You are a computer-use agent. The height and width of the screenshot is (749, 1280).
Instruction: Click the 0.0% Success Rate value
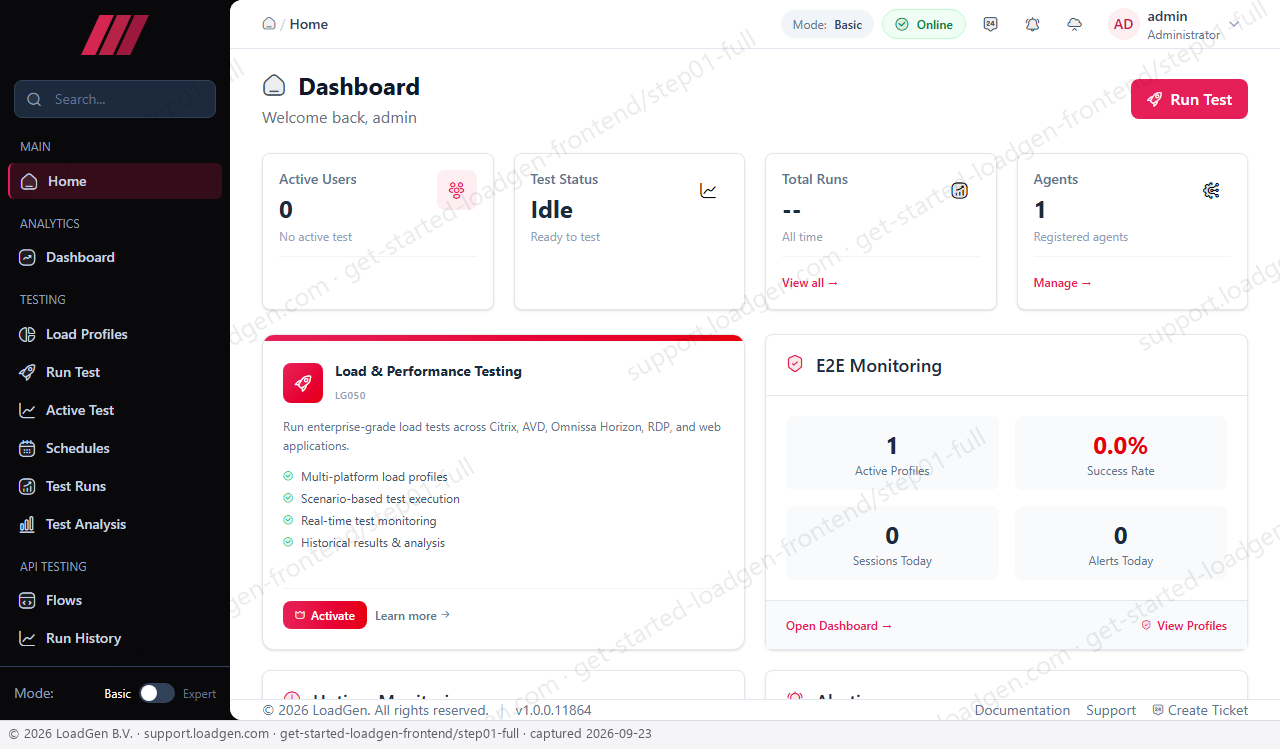coord(1120,445)
